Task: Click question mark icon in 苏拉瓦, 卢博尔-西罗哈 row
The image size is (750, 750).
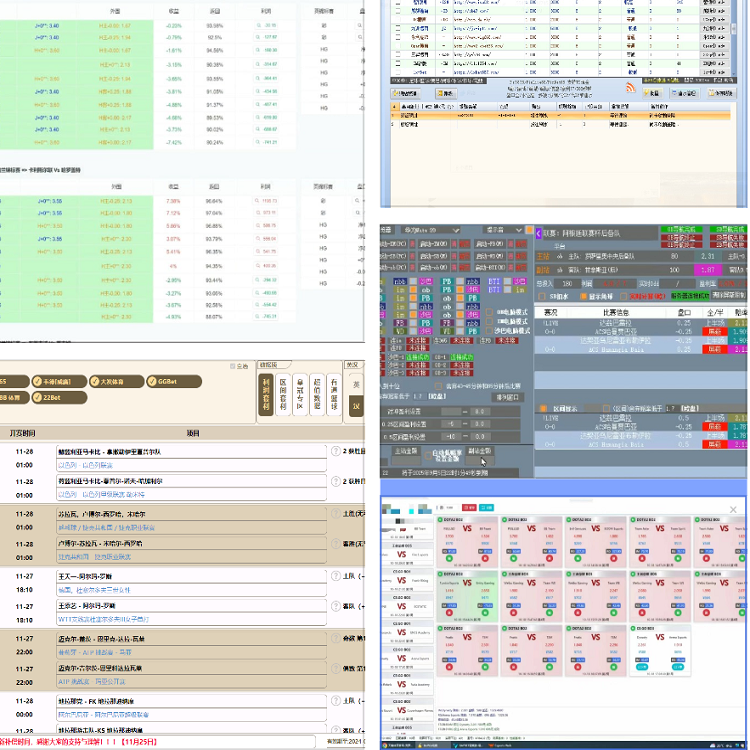Action: tap(336, 514)
